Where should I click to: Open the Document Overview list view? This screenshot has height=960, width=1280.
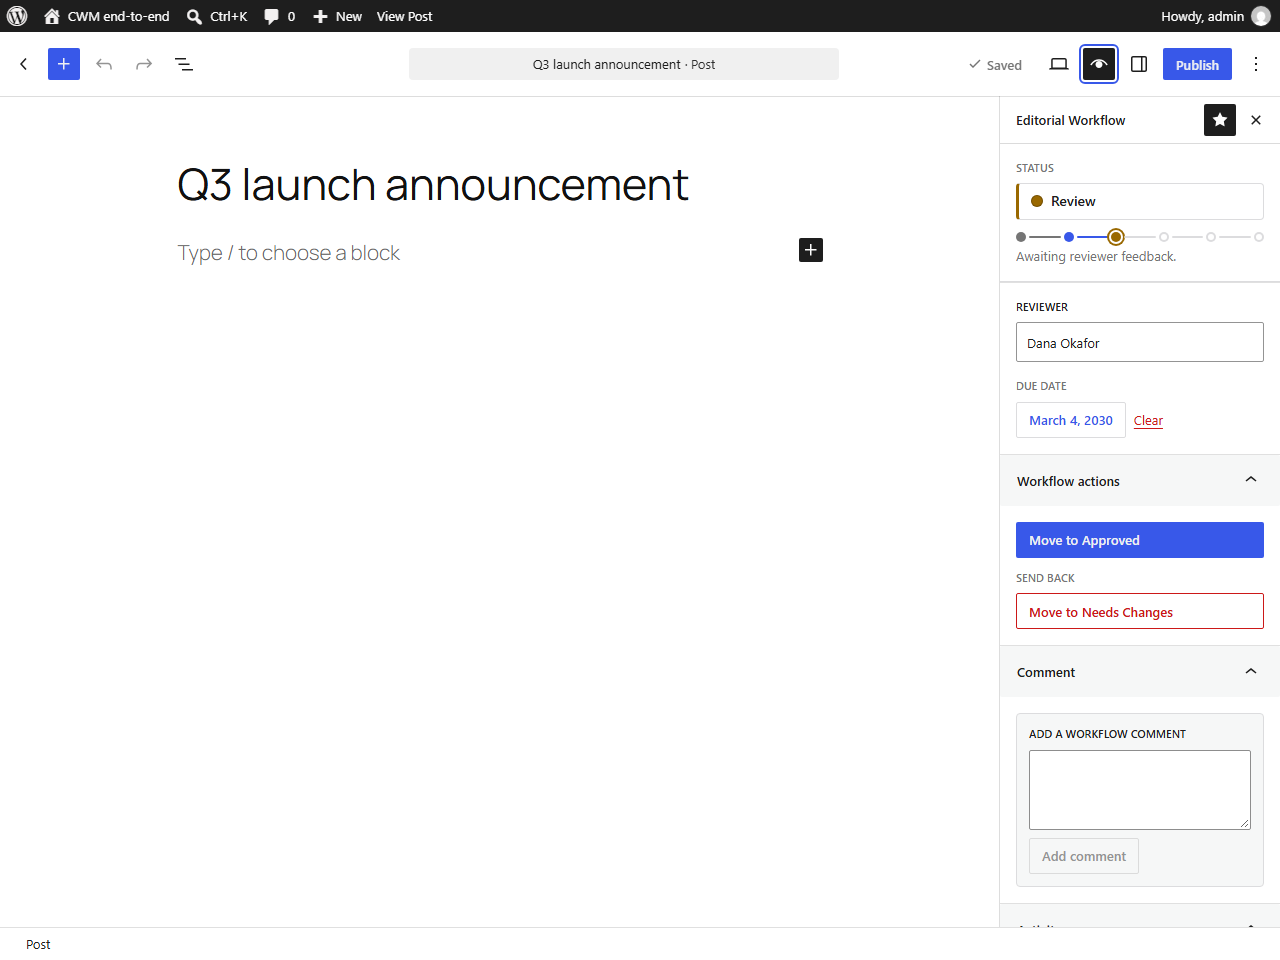pyautogui.click(x=184, y=64)
